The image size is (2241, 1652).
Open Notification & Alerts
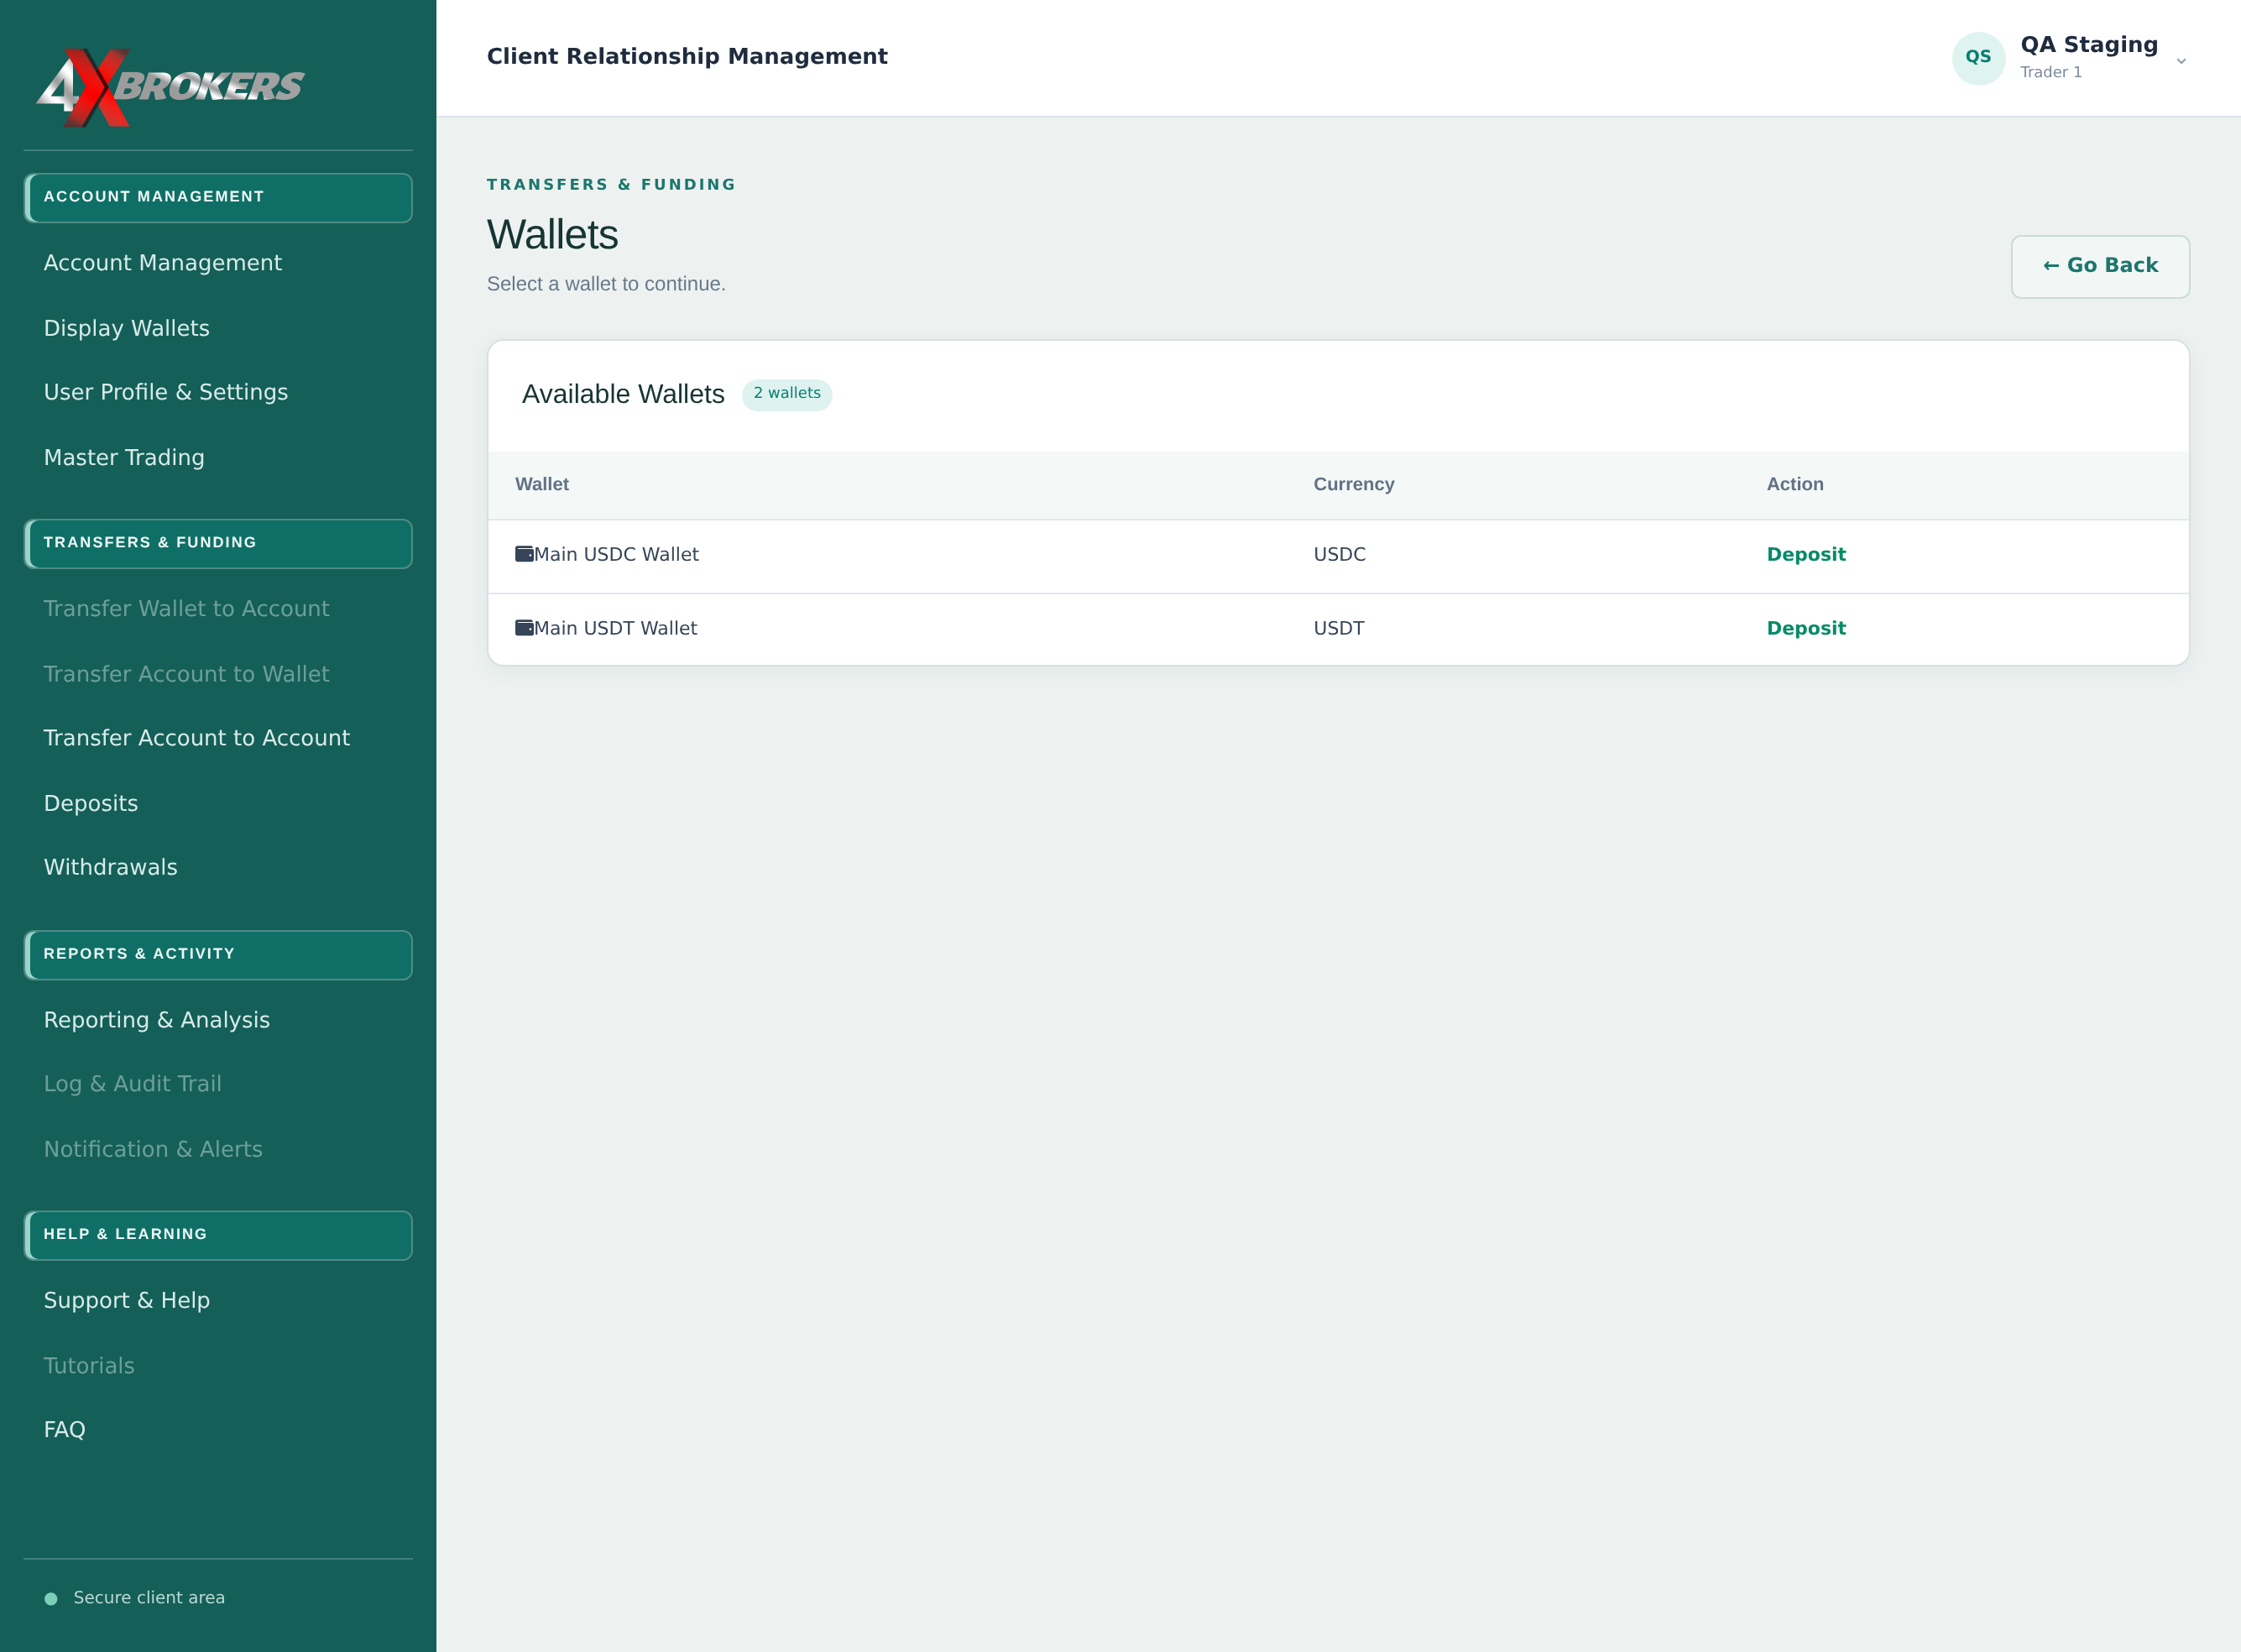click(153, 1150)
